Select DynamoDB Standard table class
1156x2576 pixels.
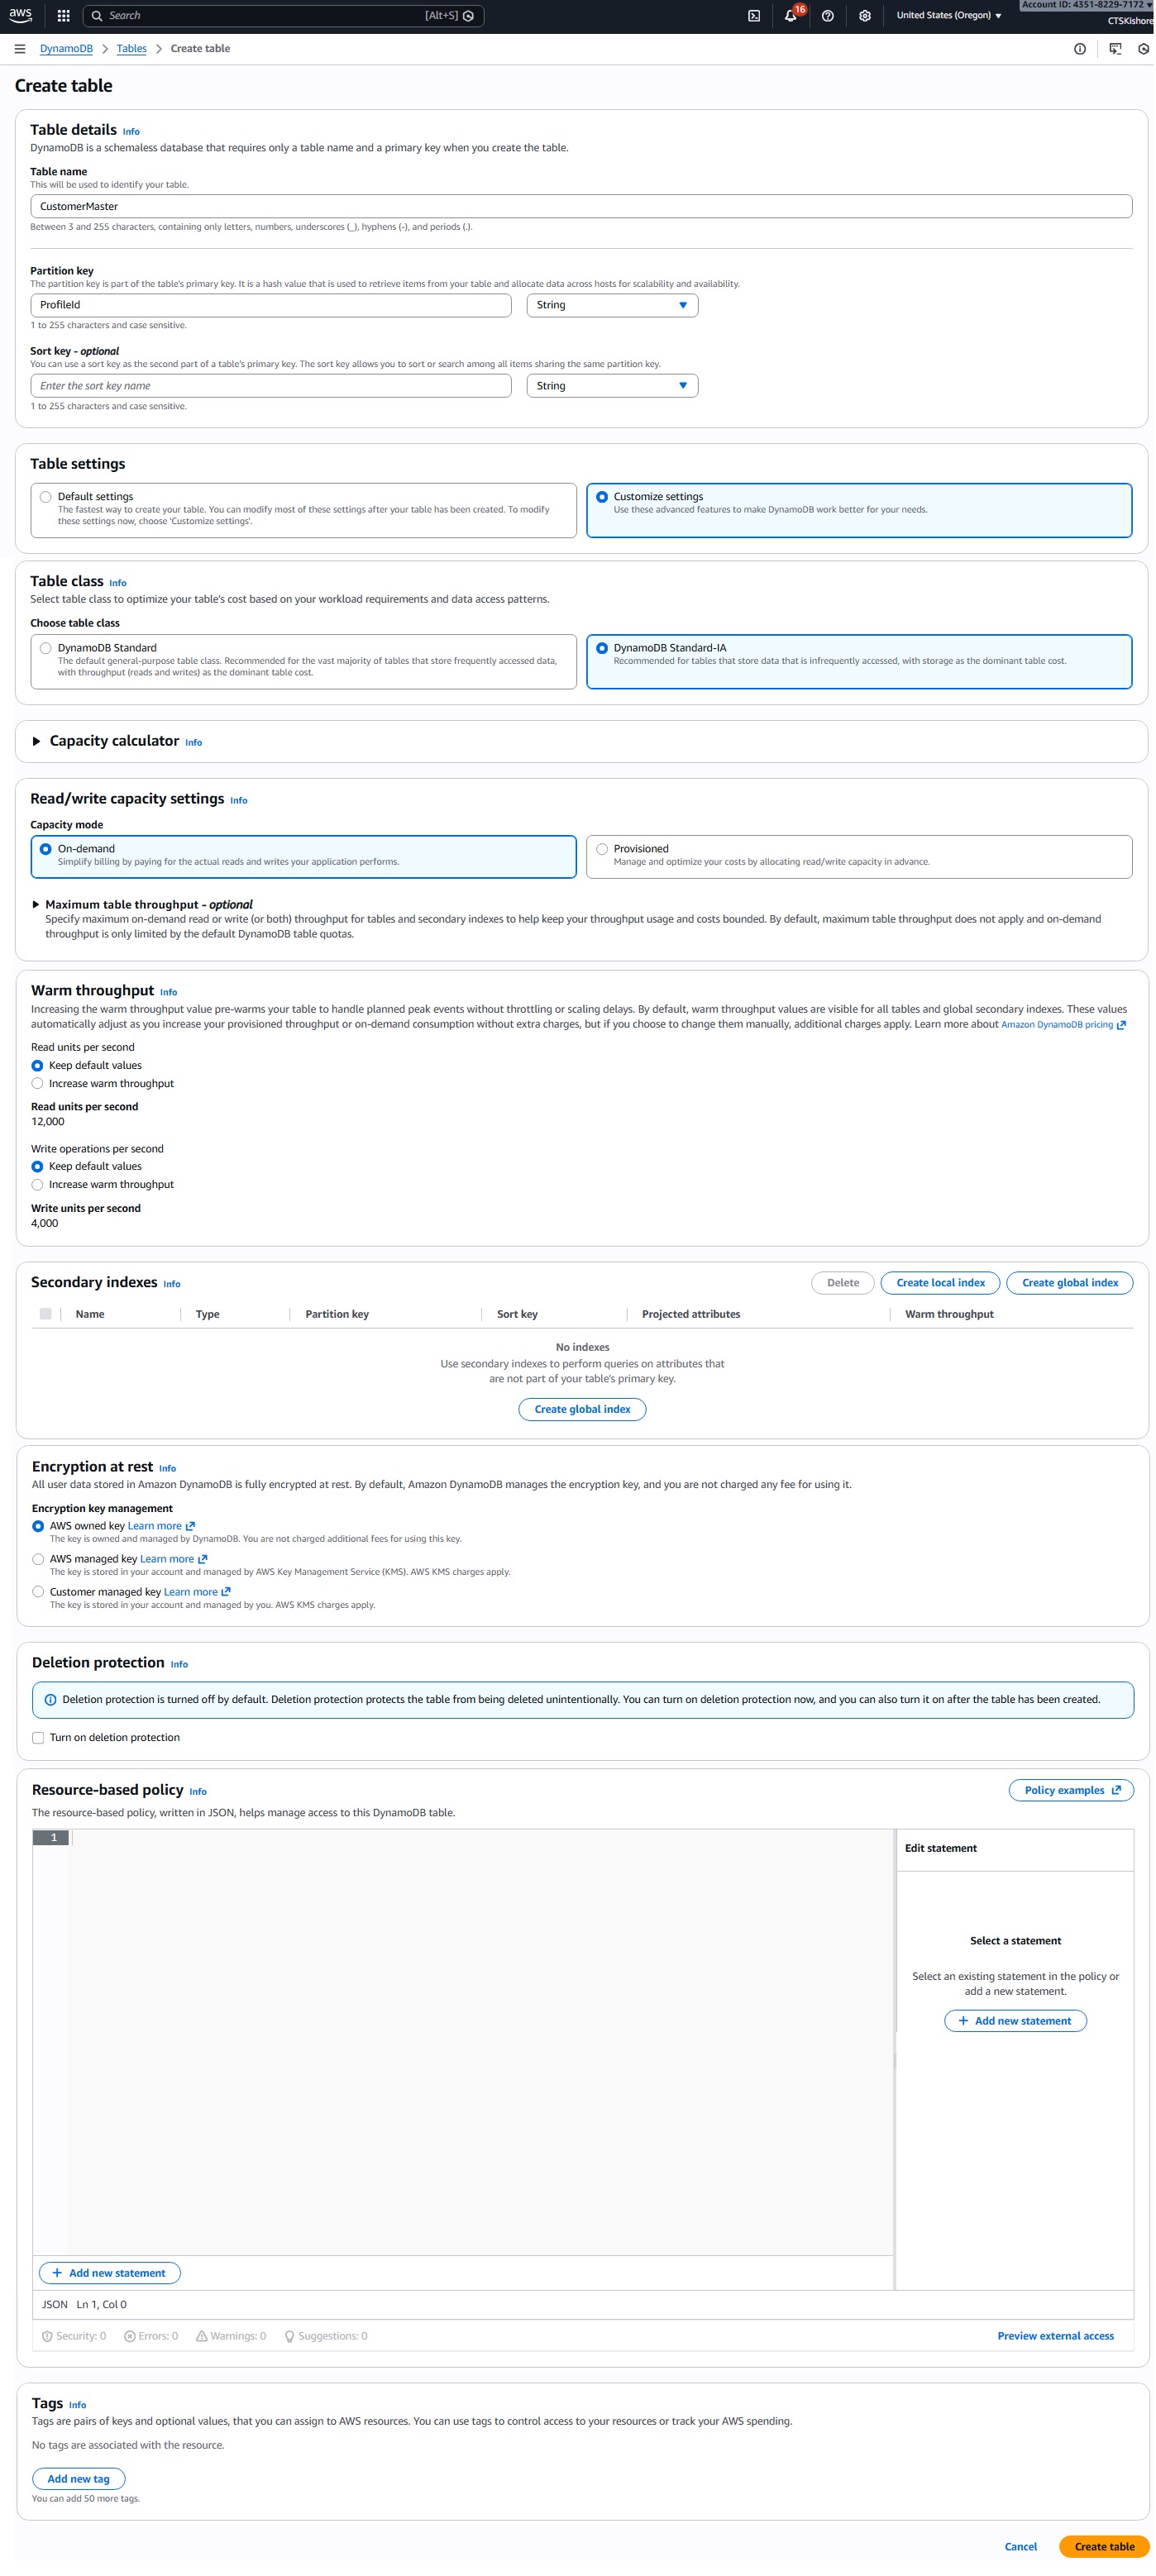coord(46,648)
